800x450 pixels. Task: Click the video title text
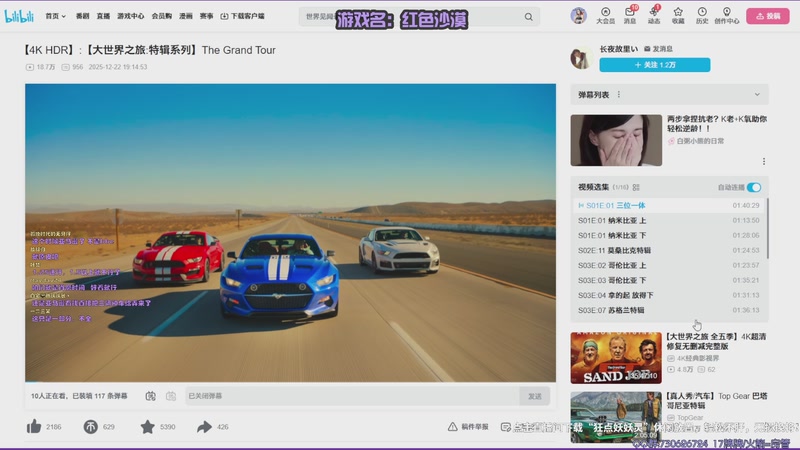tap(148, 50)
